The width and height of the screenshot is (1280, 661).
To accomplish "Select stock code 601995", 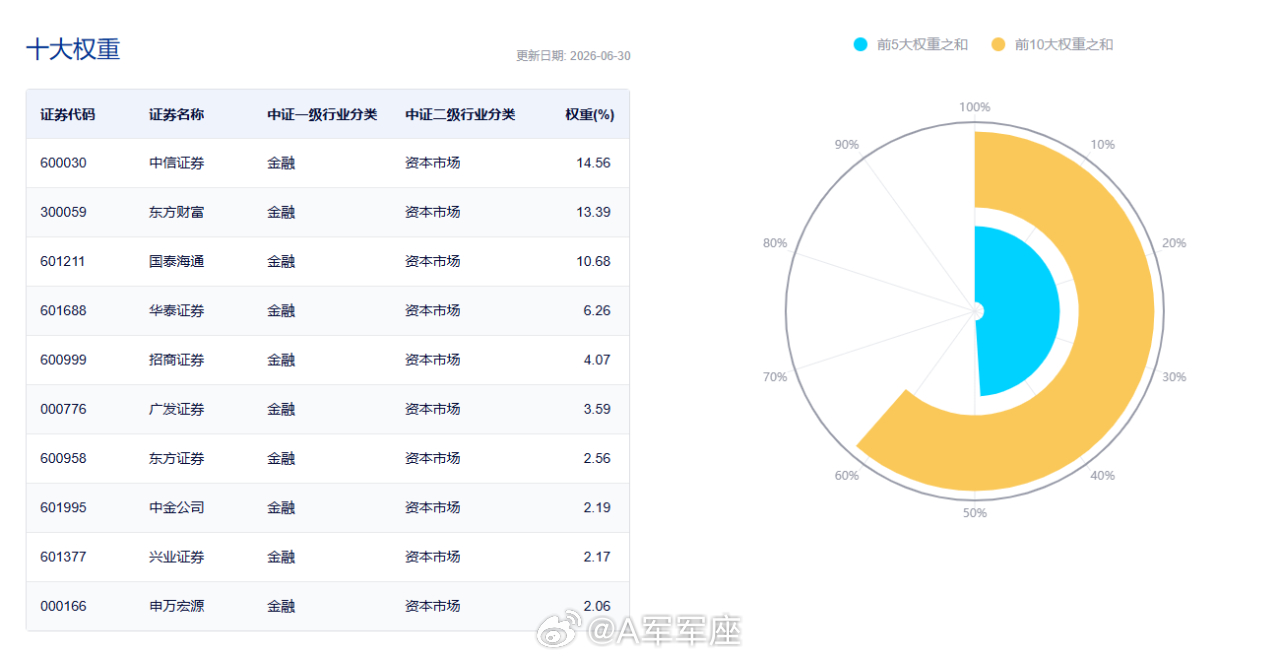I will click(x=63, y=507).
